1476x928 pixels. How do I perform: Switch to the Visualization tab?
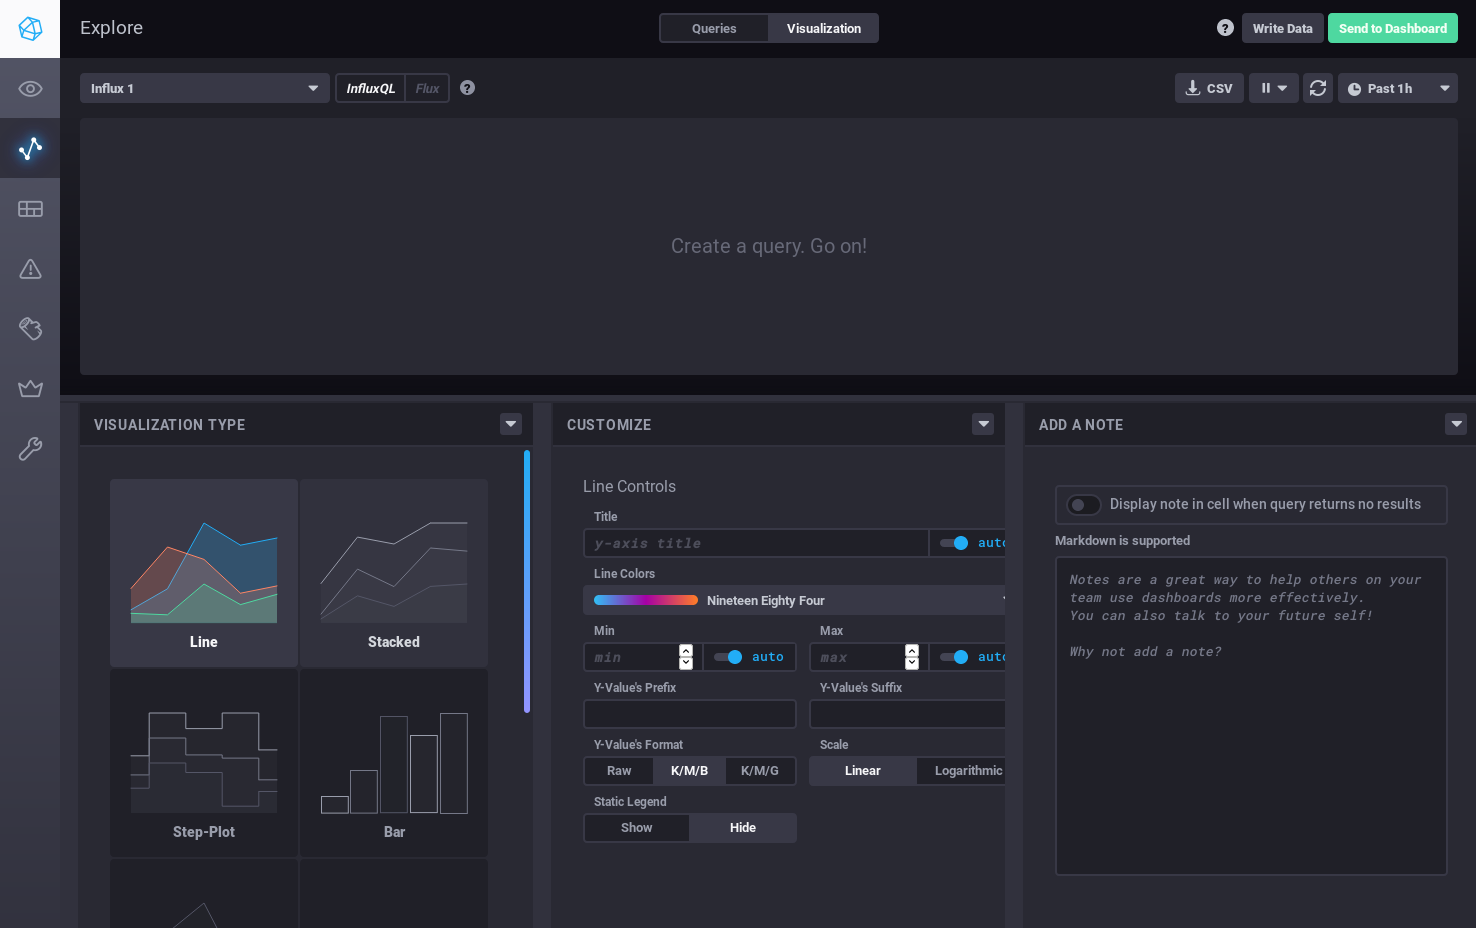coord(823,28)
